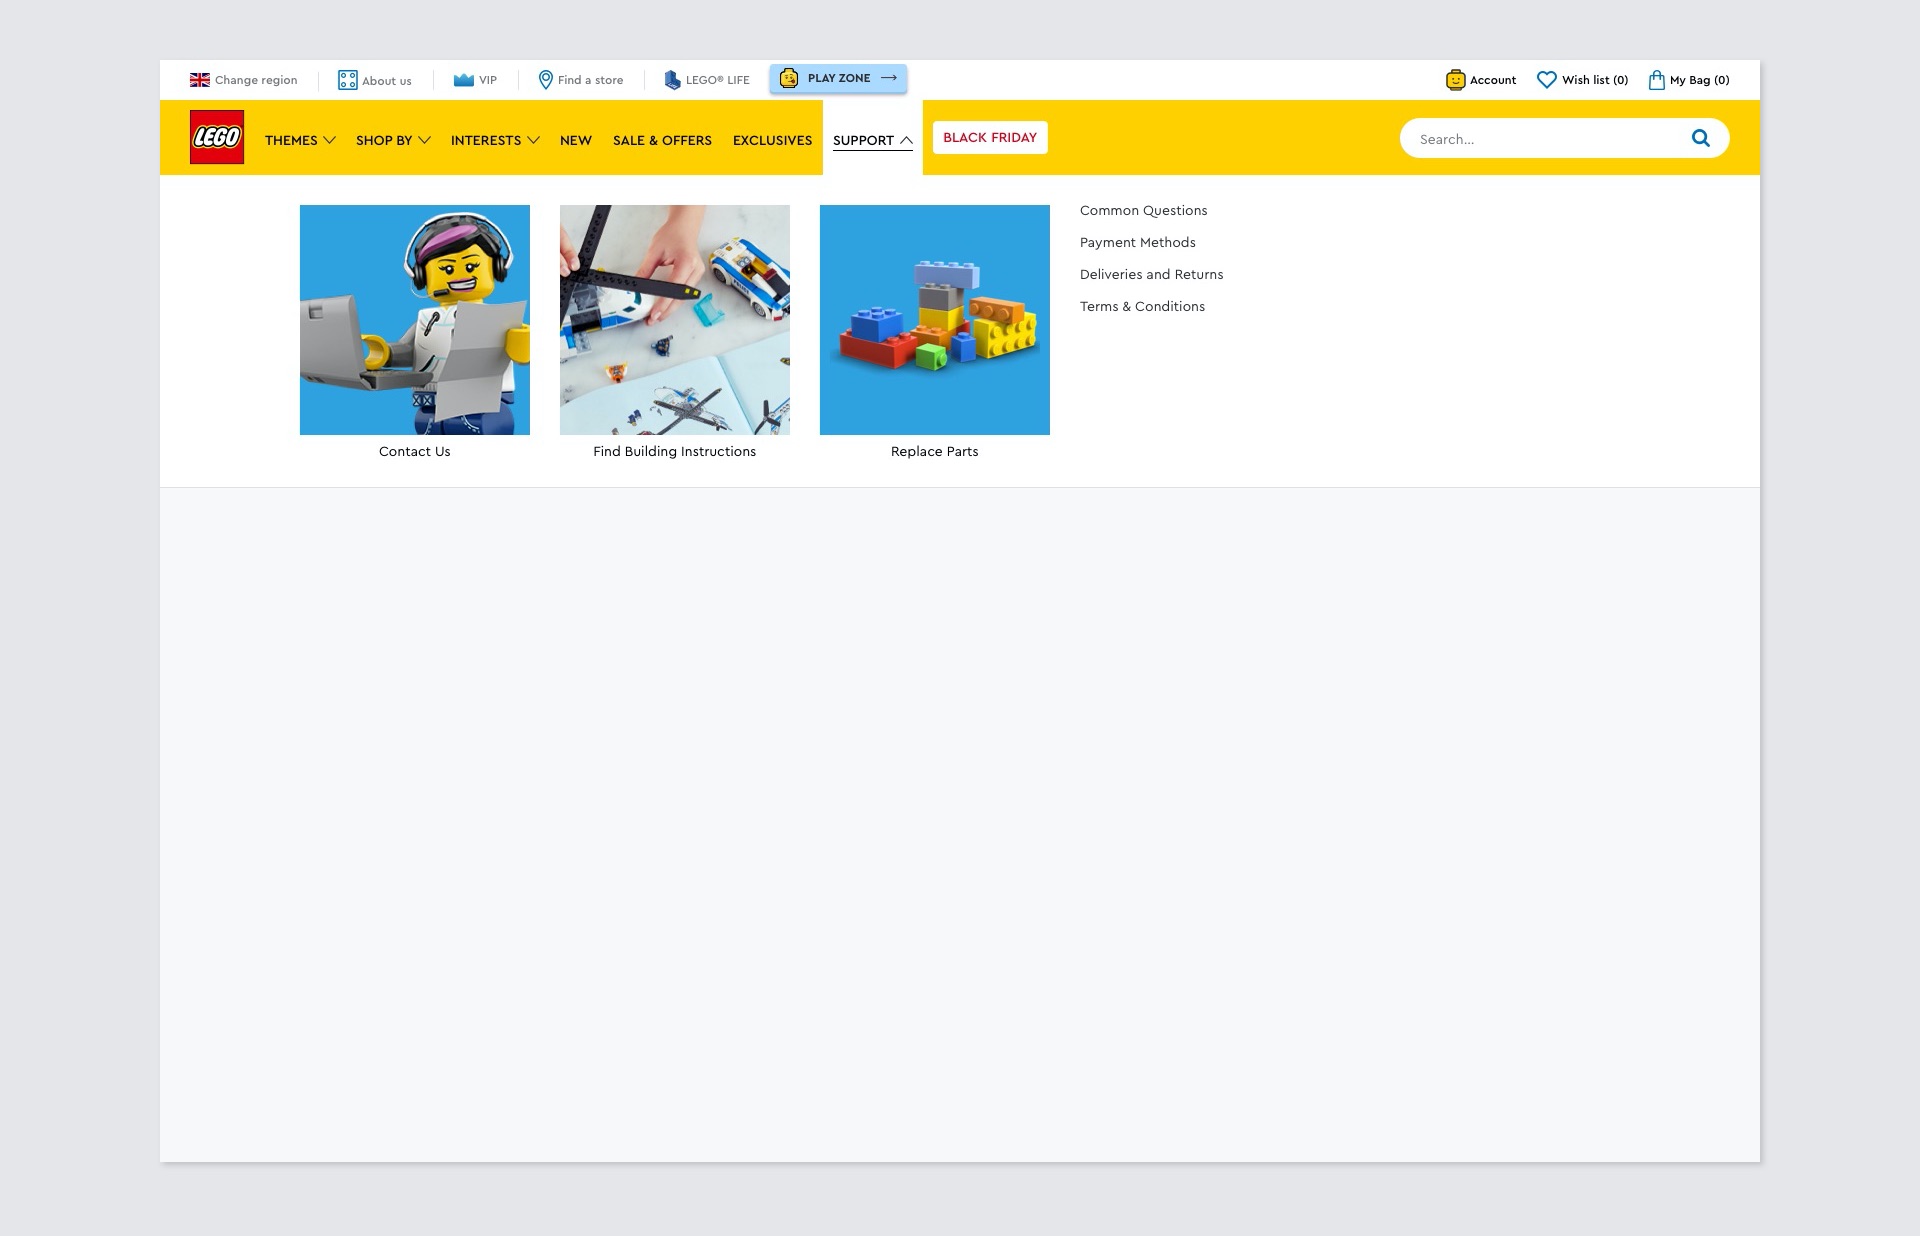The image size is (1920, 1236).
Task: Click the PLAY ZONE label
Action: [839, 78]
